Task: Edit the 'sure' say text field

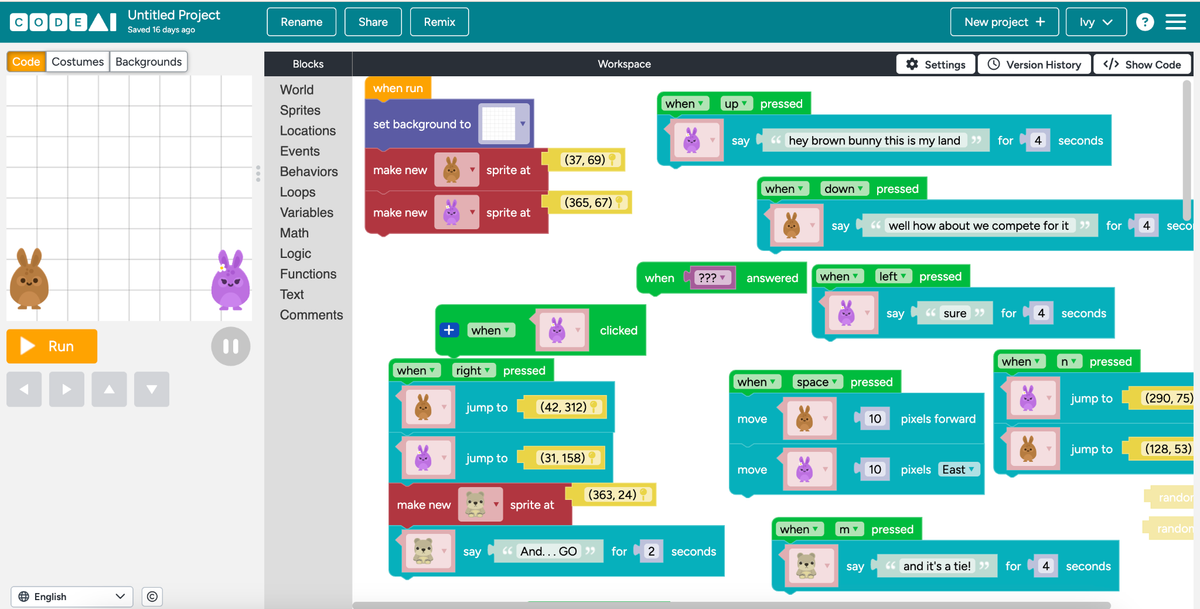Action: (955, 313)
